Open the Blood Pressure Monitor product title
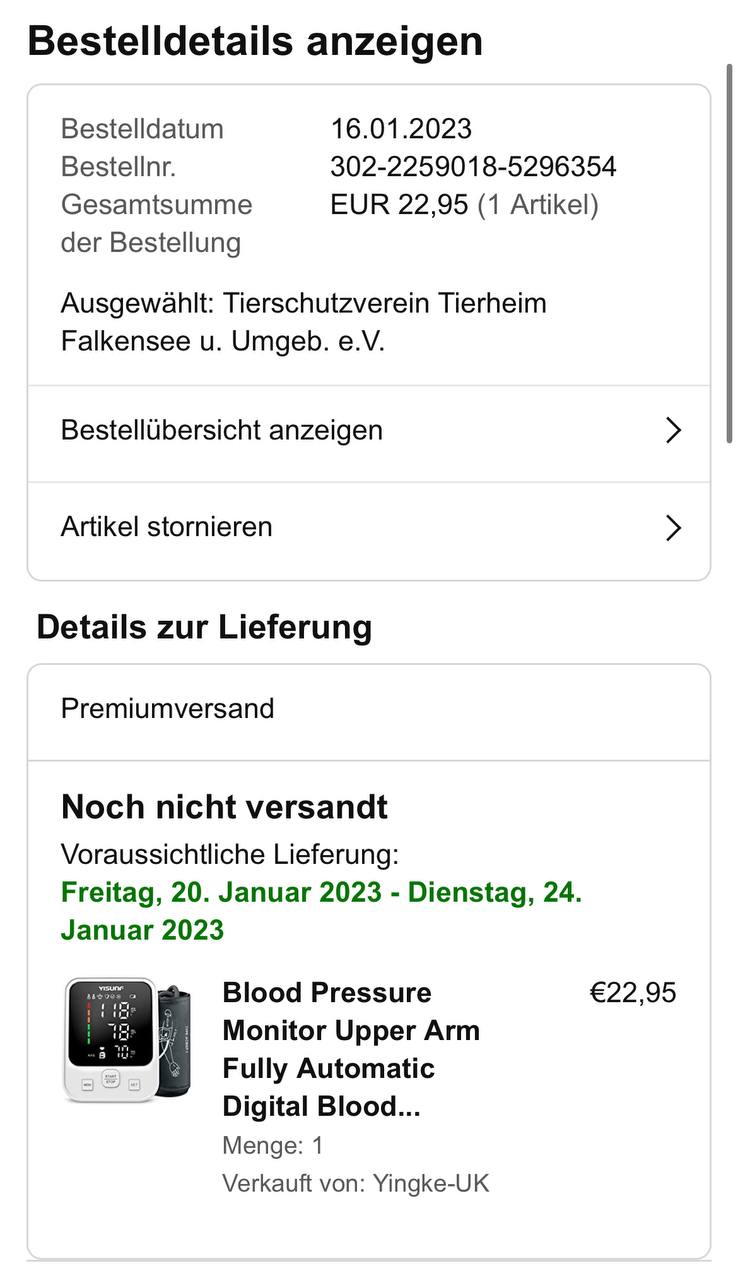 [351, 1049]
